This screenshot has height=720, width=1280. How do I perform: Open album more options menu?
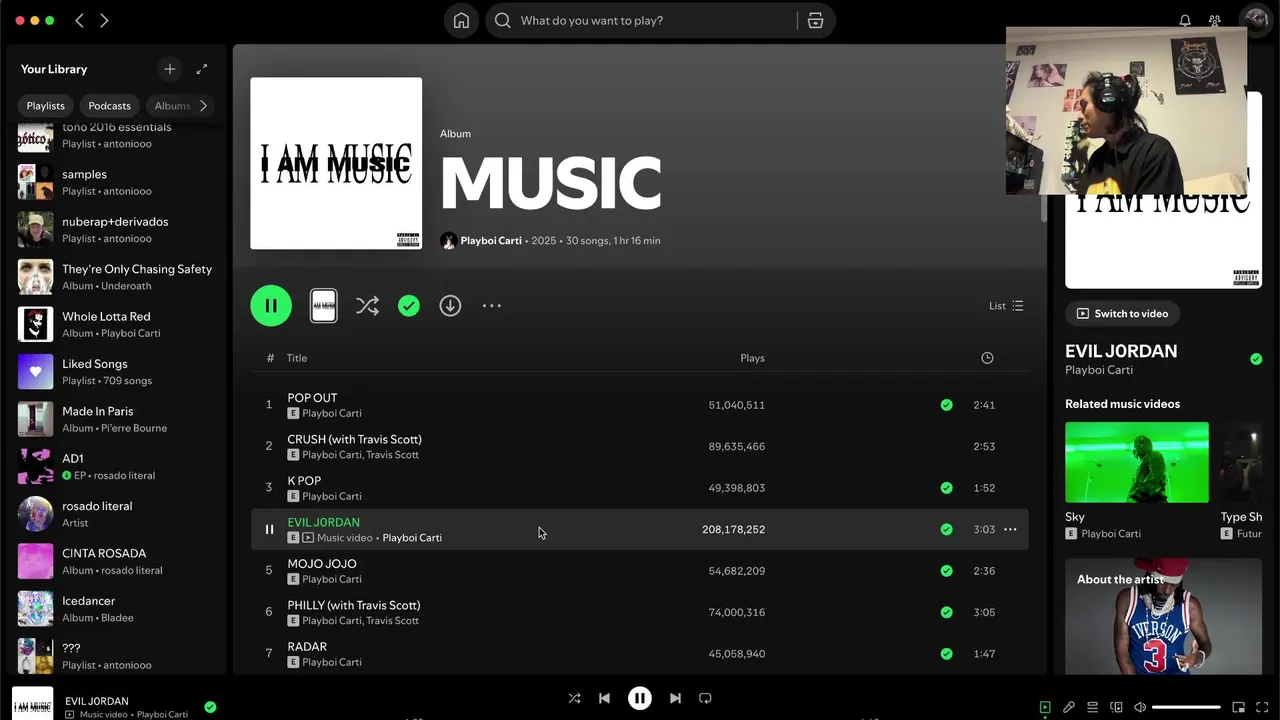tap(492, 306)
